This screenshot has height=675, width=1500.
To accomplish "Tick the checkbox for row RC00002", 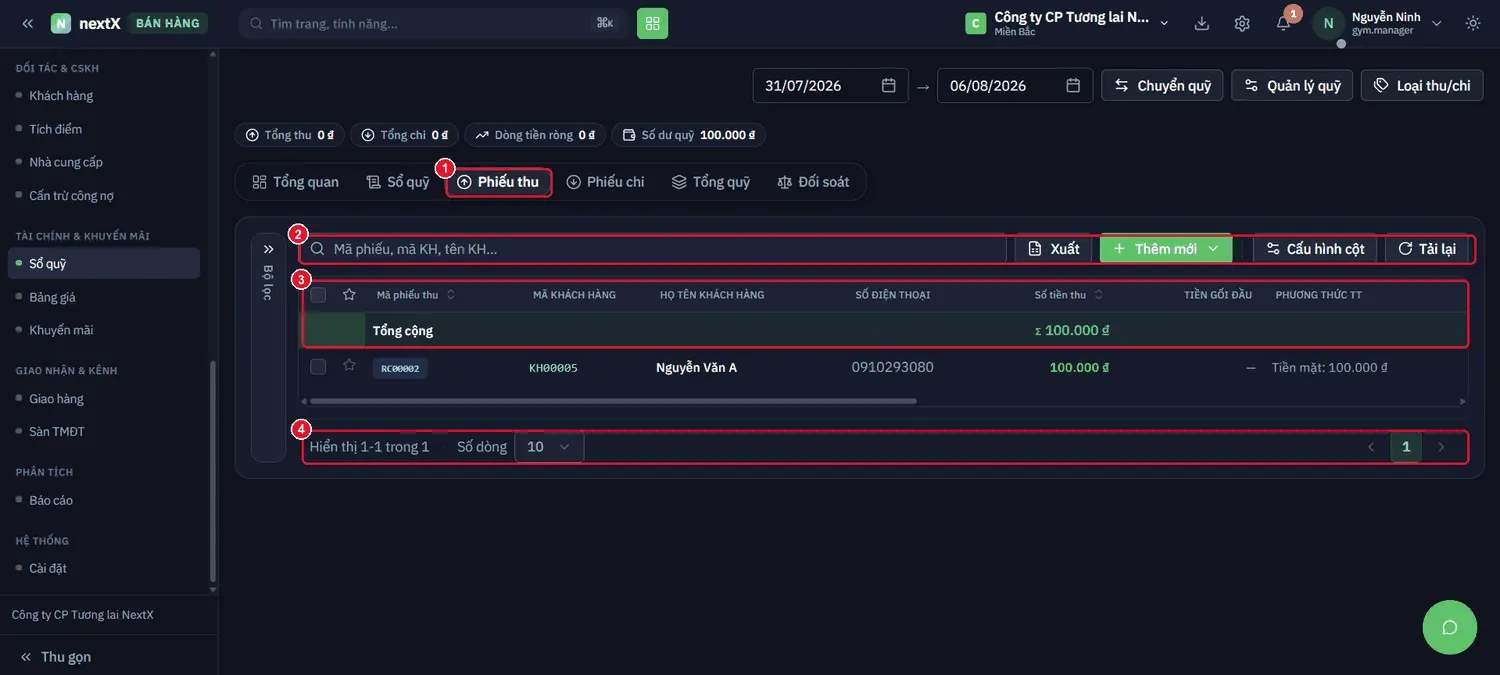I will (x=318, y=367).
